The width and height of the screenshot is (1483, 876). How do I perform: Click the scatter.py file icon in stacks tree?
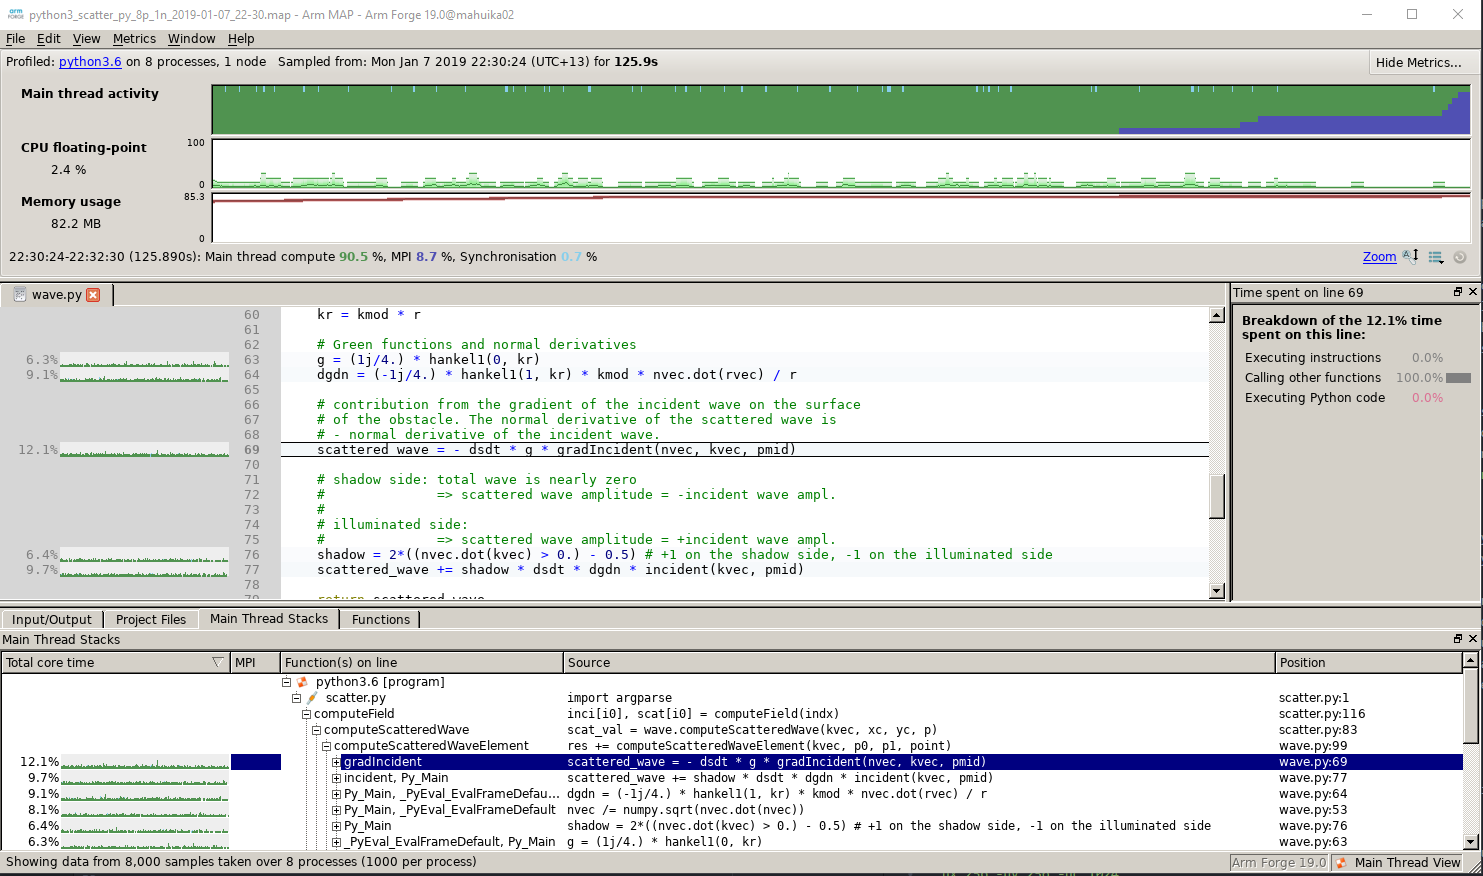coord(312,697)
